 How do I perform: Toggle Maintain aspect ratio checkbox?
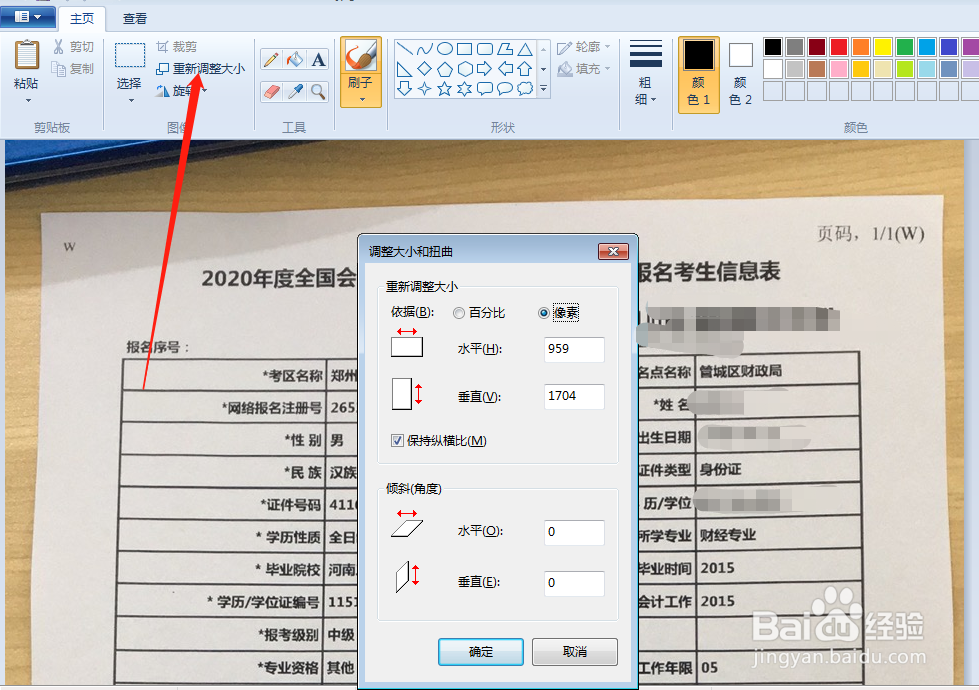397,441
